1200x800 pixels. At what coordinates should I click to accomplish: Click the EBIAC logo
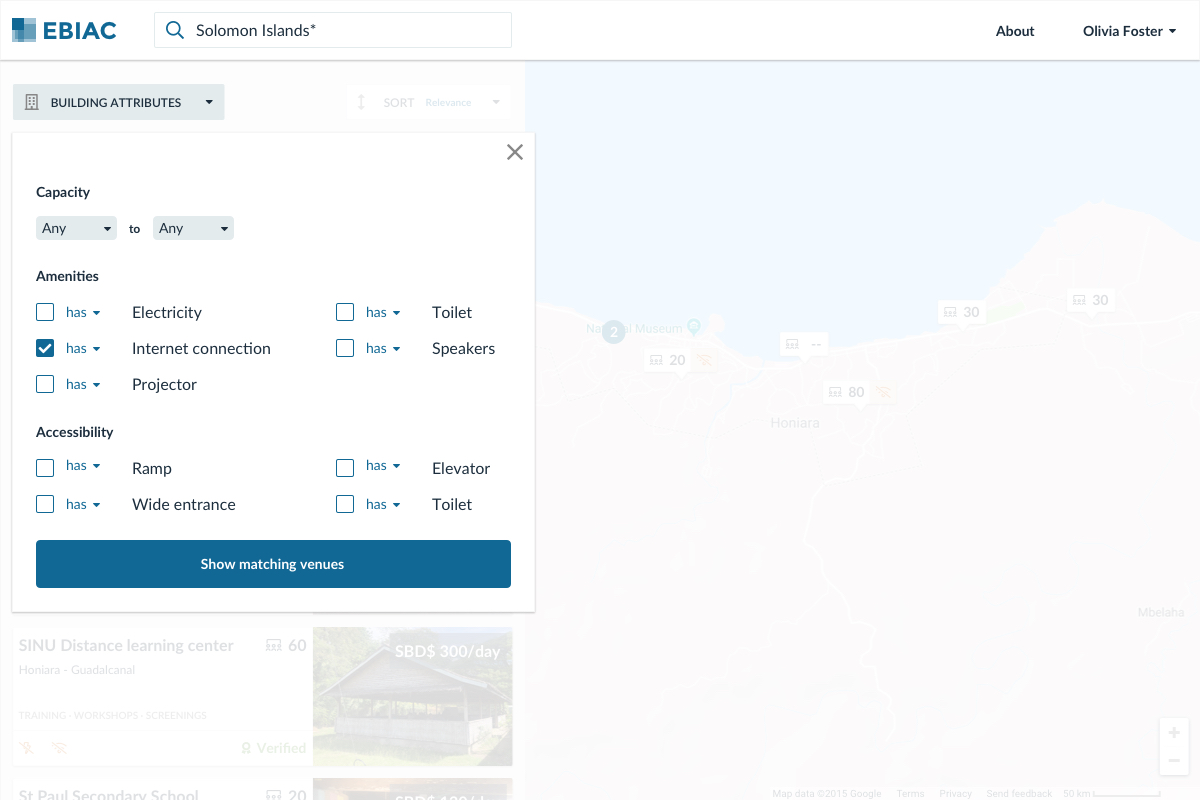pos(64,30)
